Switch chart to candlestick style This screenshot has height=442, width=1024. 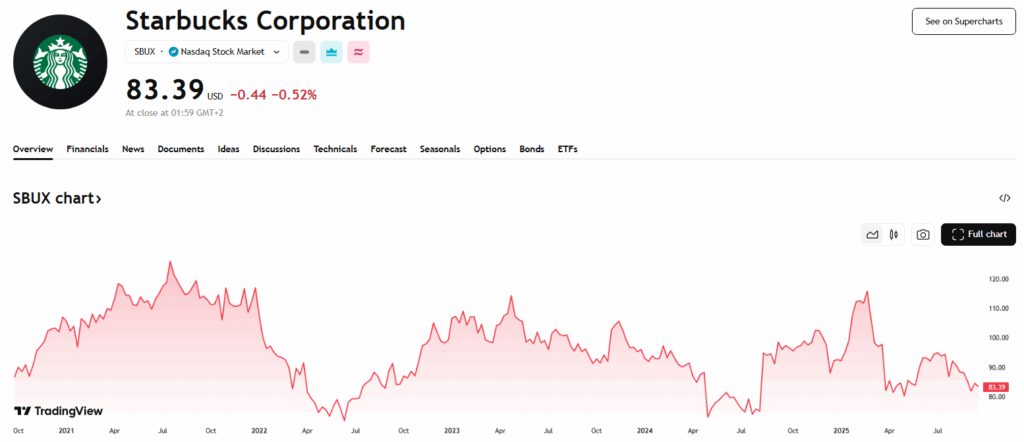click(893, 235)
